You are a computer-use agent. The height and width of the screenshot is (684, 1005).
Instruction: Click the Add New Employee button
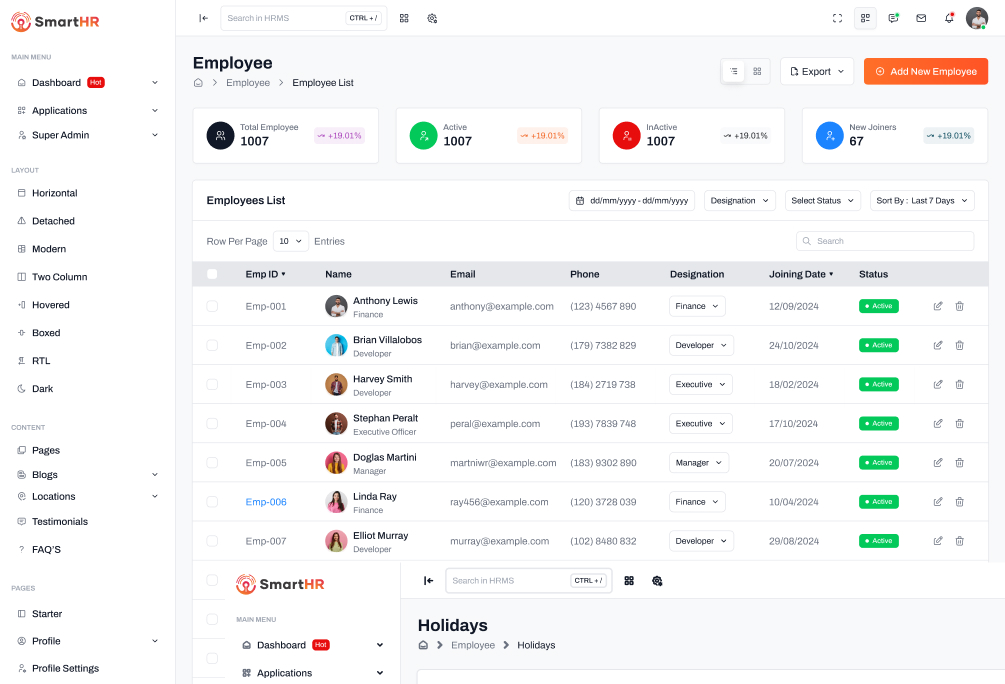click(925, 72)
